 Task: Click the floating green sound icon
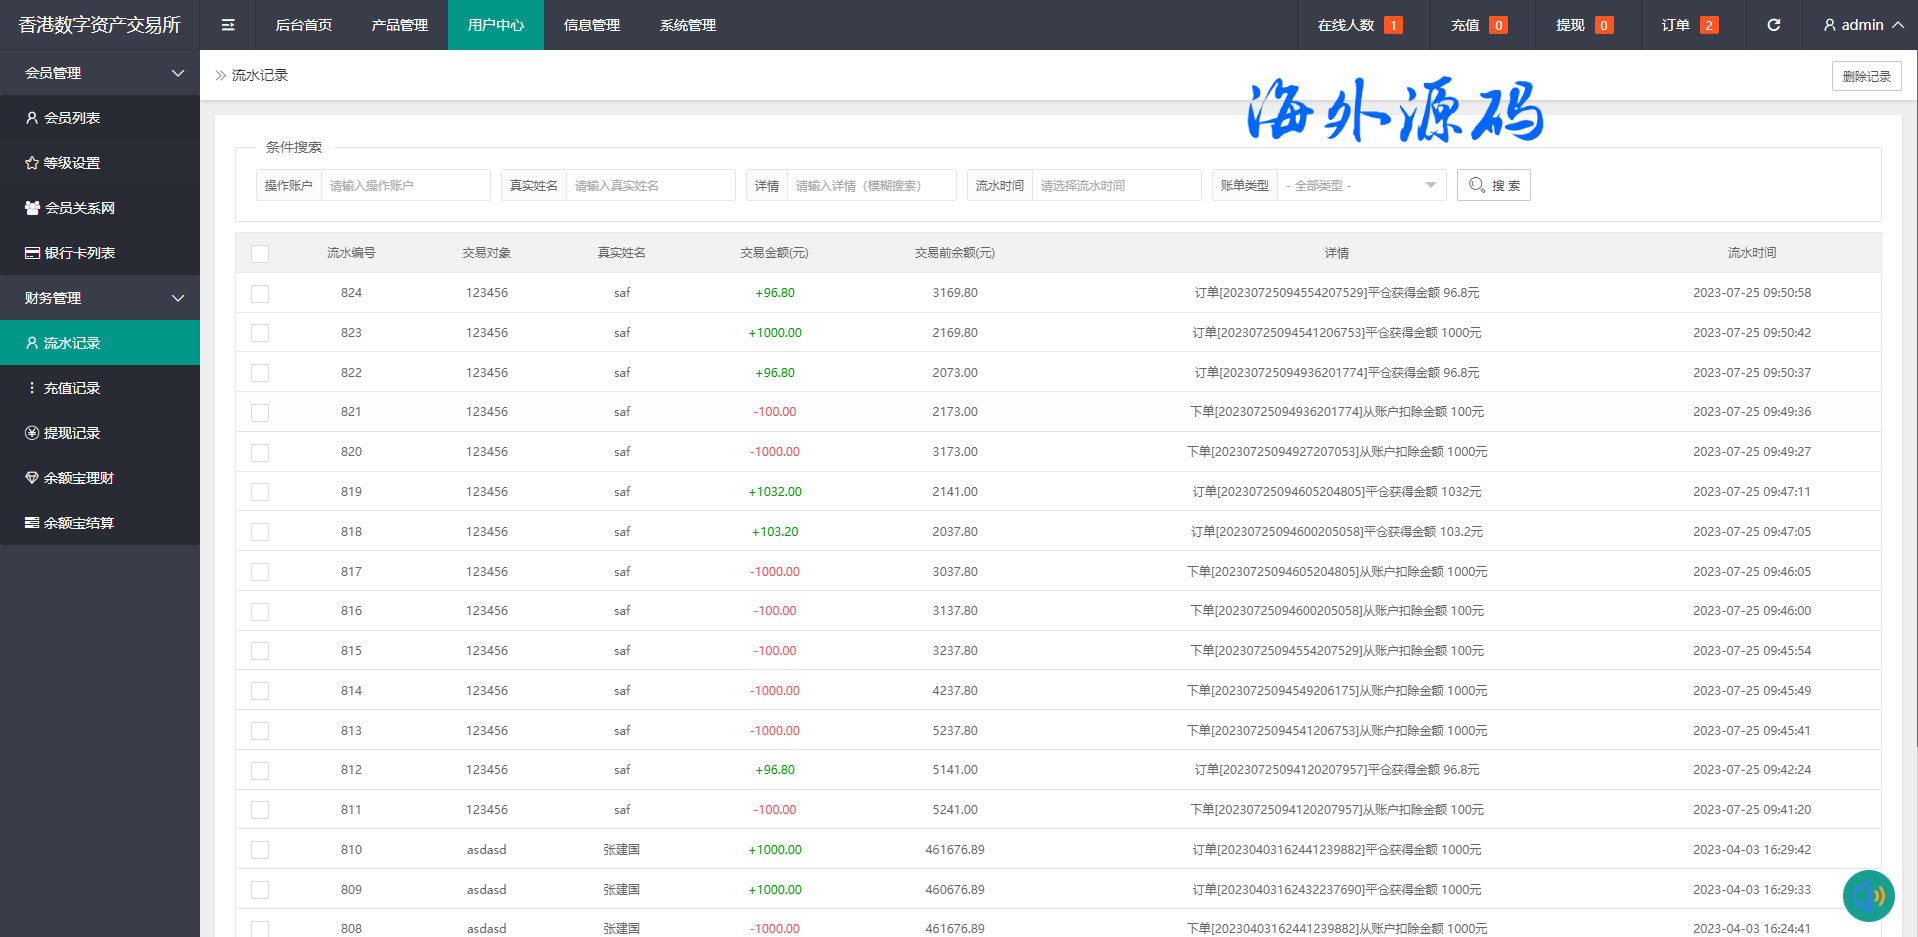[1868, 895]
